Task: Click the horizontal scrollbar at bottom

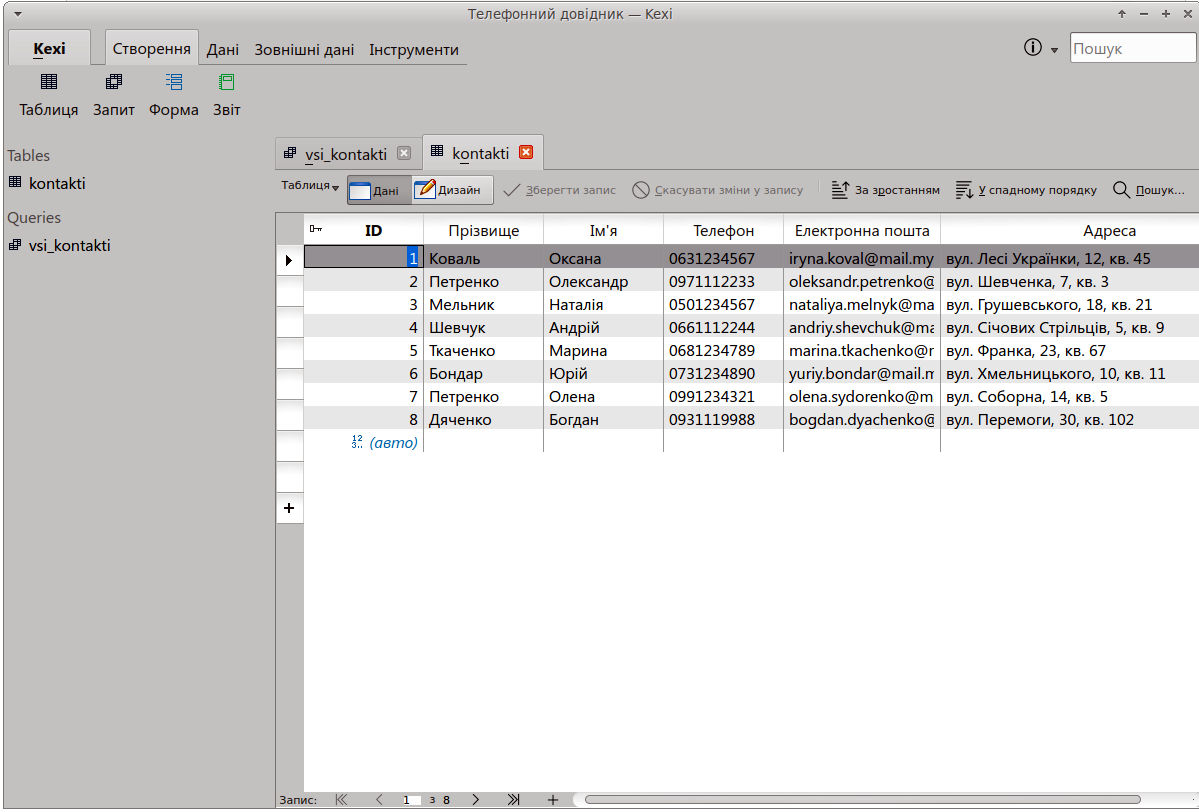Action: (860, 800)
